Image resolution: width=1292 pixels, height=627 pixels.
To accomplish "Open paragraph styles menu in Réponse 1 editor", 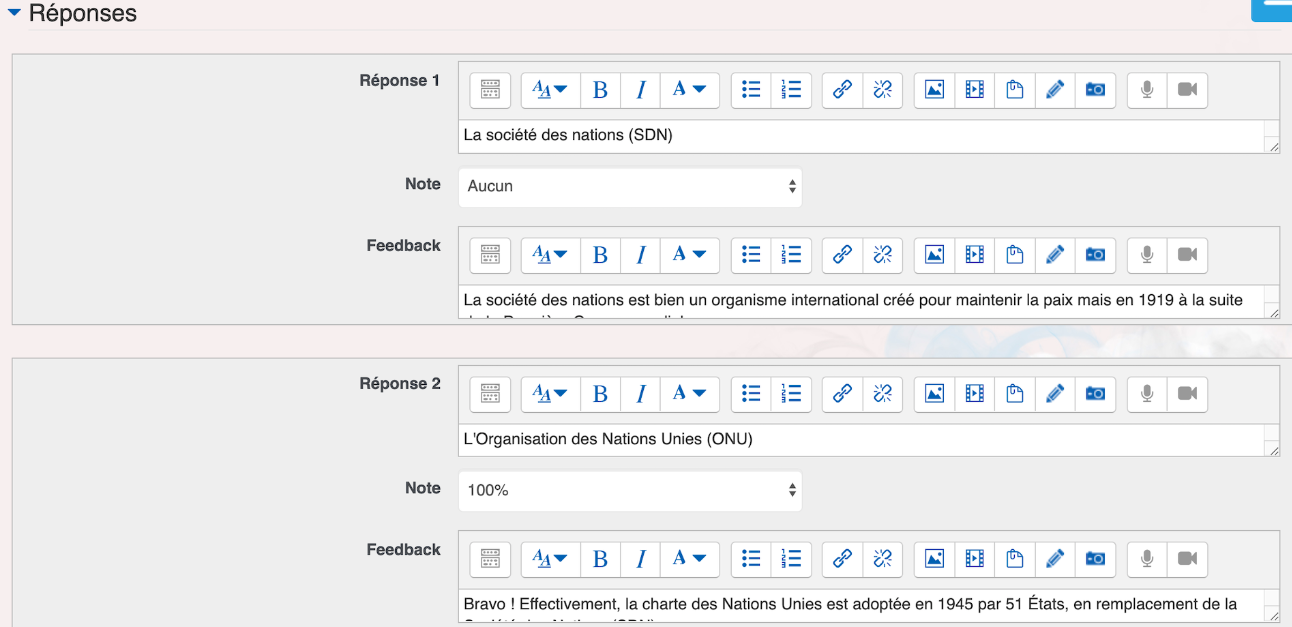I will (550, 90).
